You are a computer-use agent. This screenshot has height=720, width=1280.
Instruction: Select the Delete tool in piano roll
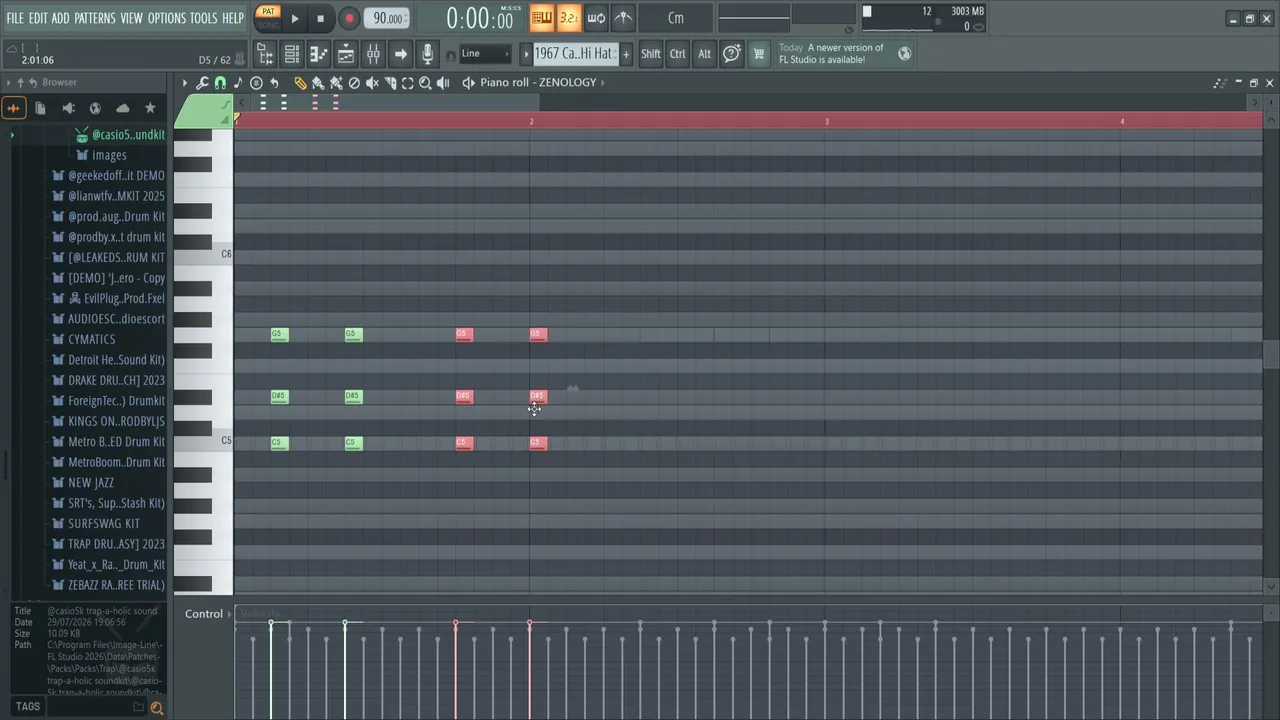click(x=354, y=83)
